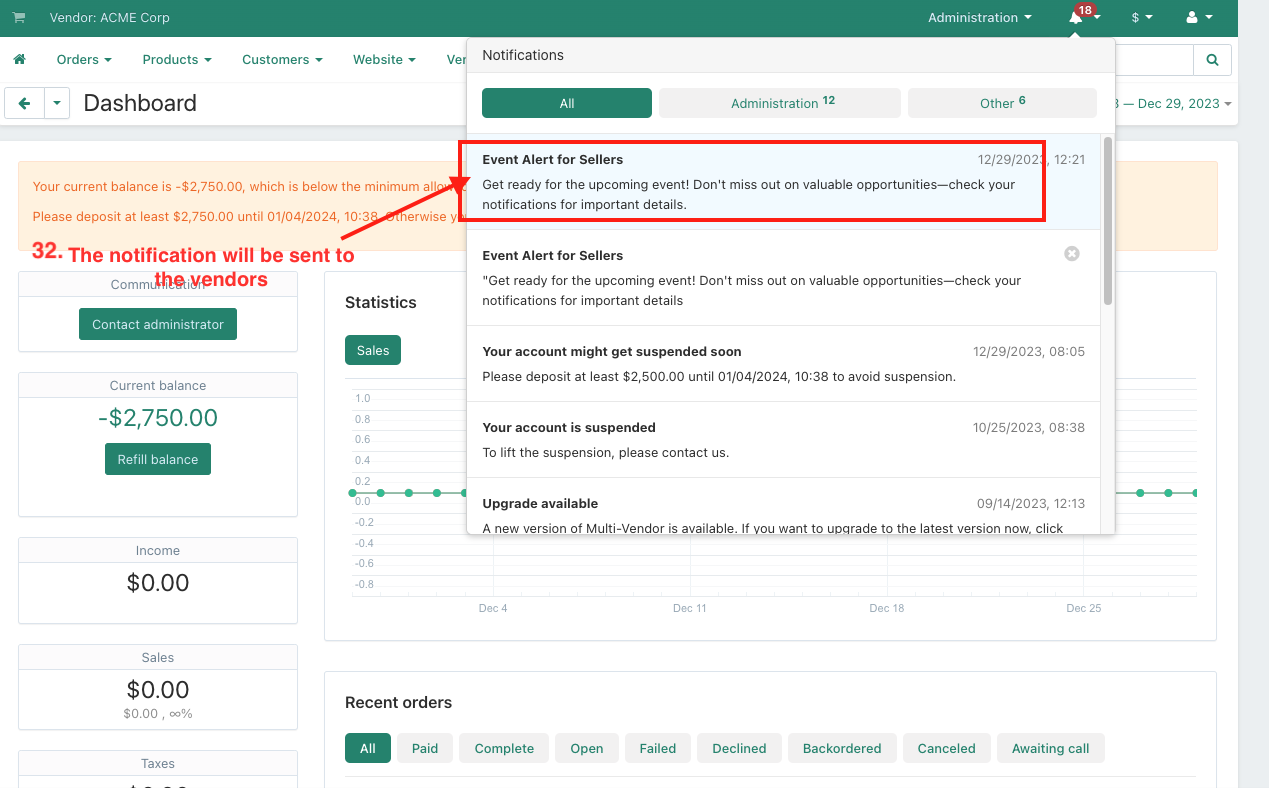Filter recent orders by Paid
The width and height of the screenshot is (1269, 788).
pos(425,748)
